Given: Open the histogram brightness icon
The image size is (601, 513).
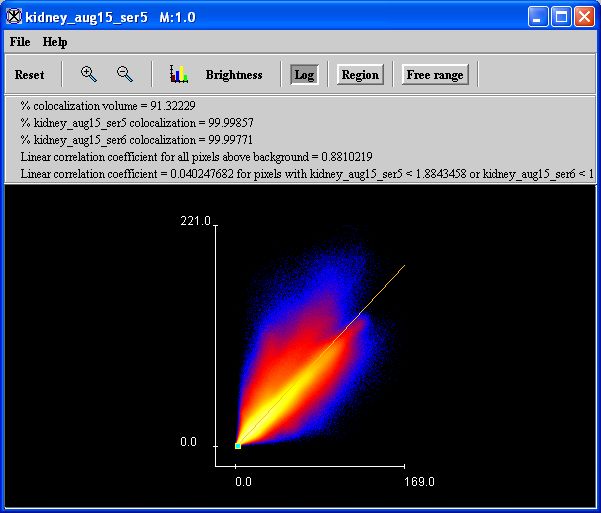Looking at the screenshot, I should click(179, 74).
